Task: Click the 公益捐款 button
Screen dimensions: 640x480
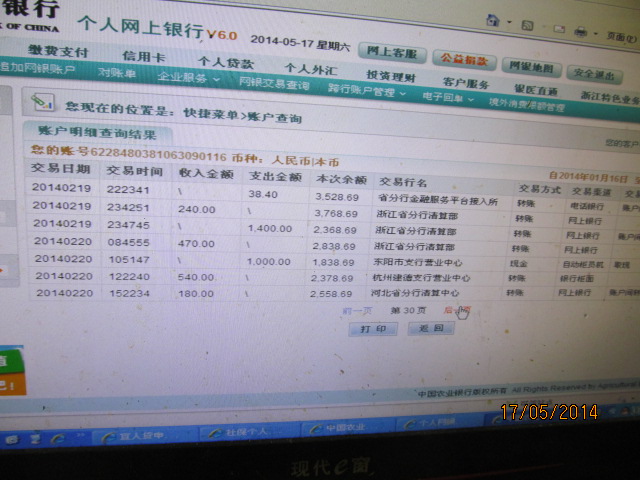Action: (x=464, y=60)
